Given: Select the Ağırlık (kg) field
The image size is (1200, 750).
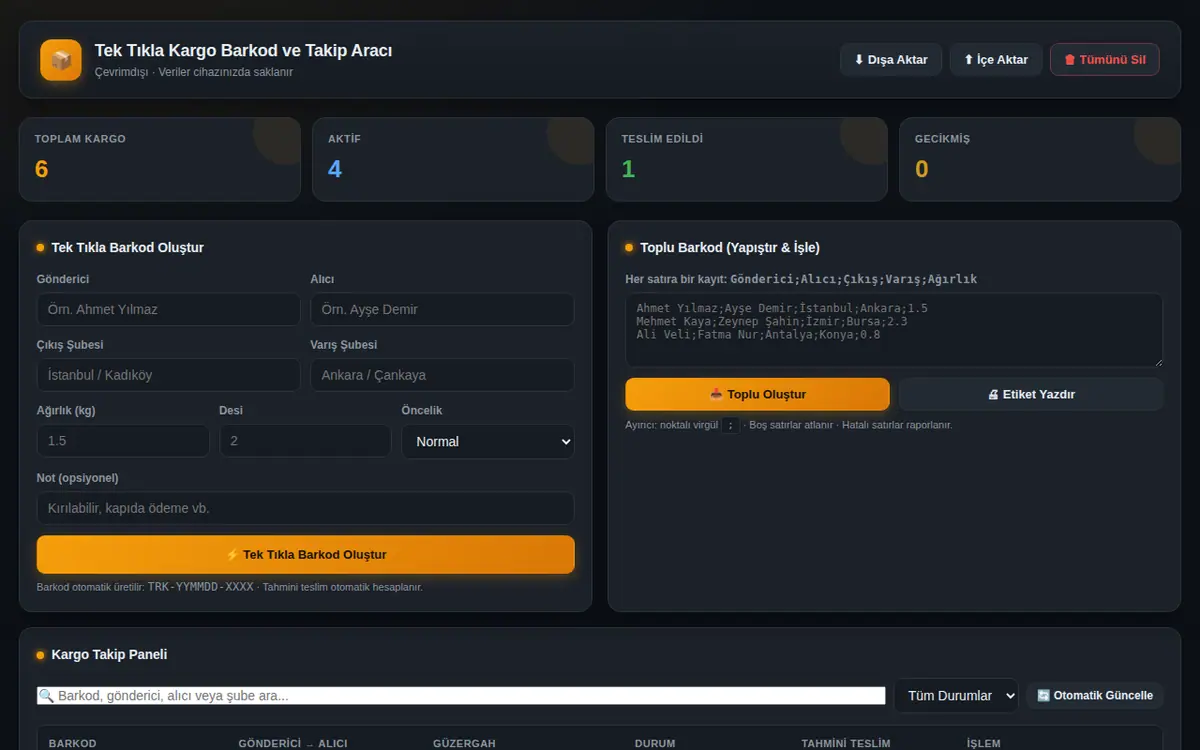Looking at the screenshot, I should [123, 441].
